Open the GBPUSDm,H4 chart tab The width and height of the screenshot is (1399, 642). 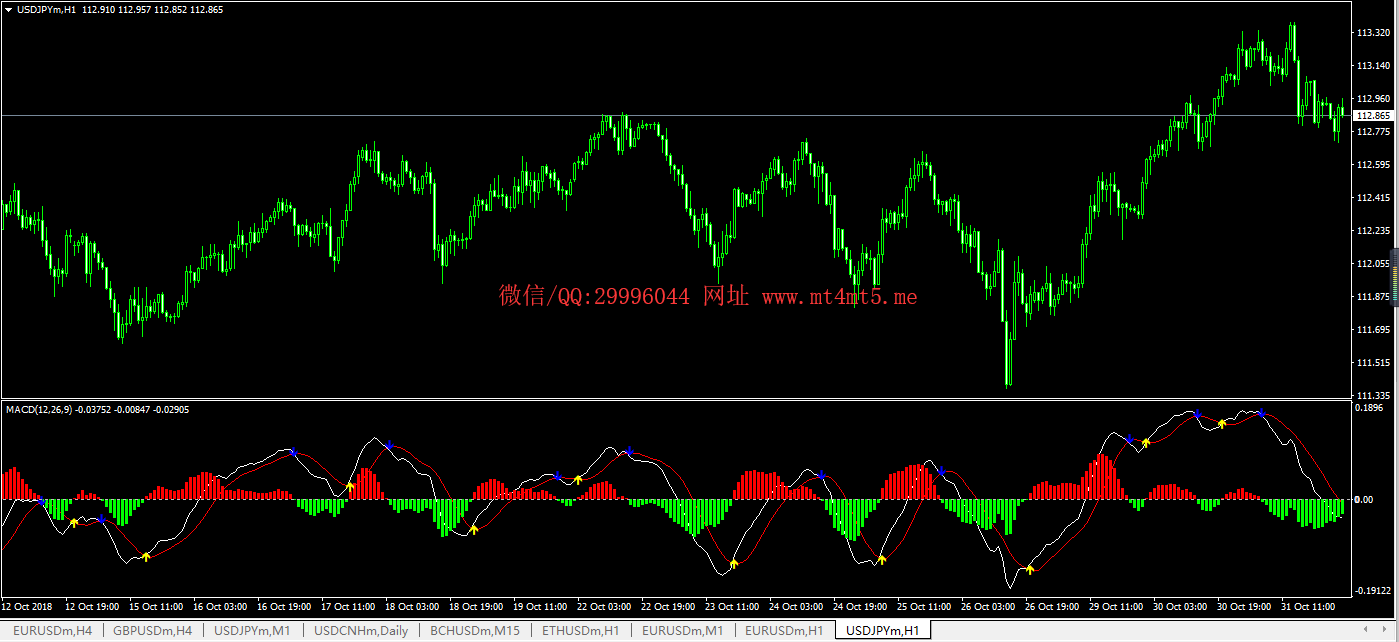tap(152, 631)
